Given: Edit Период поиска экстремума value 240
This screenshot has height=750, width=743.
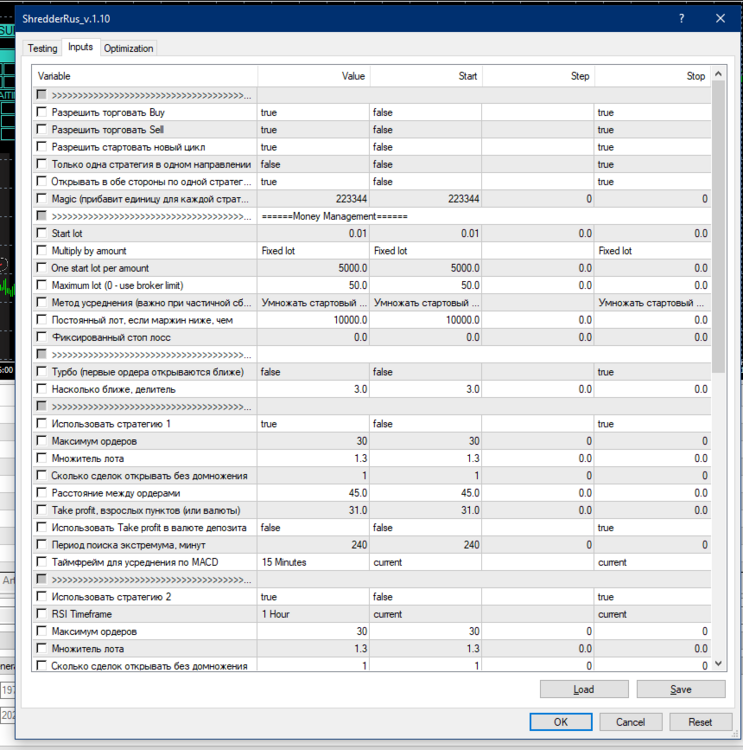Looking at the screenshot, I should click(313, 545).
